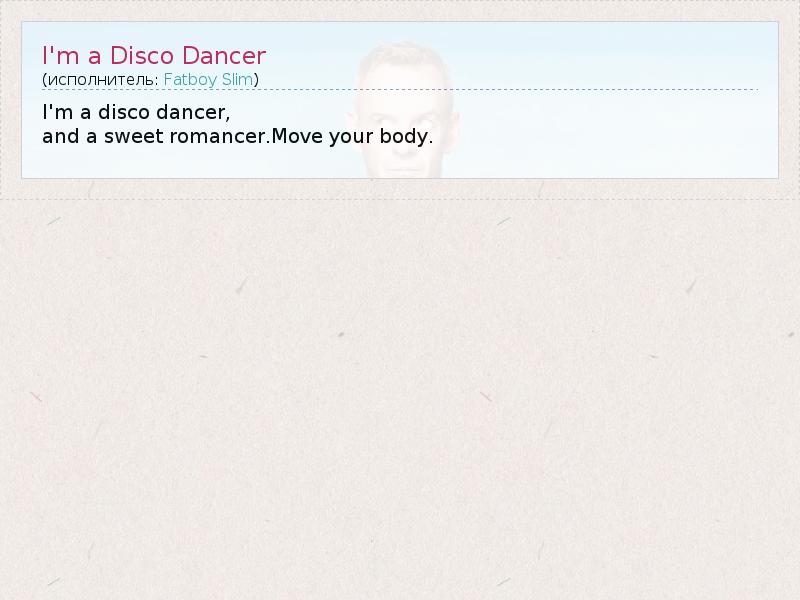The image size is (800, 600).
Task: Click the closing parenthesis after Fatboy Slim
Action: (x=256, y=80)
